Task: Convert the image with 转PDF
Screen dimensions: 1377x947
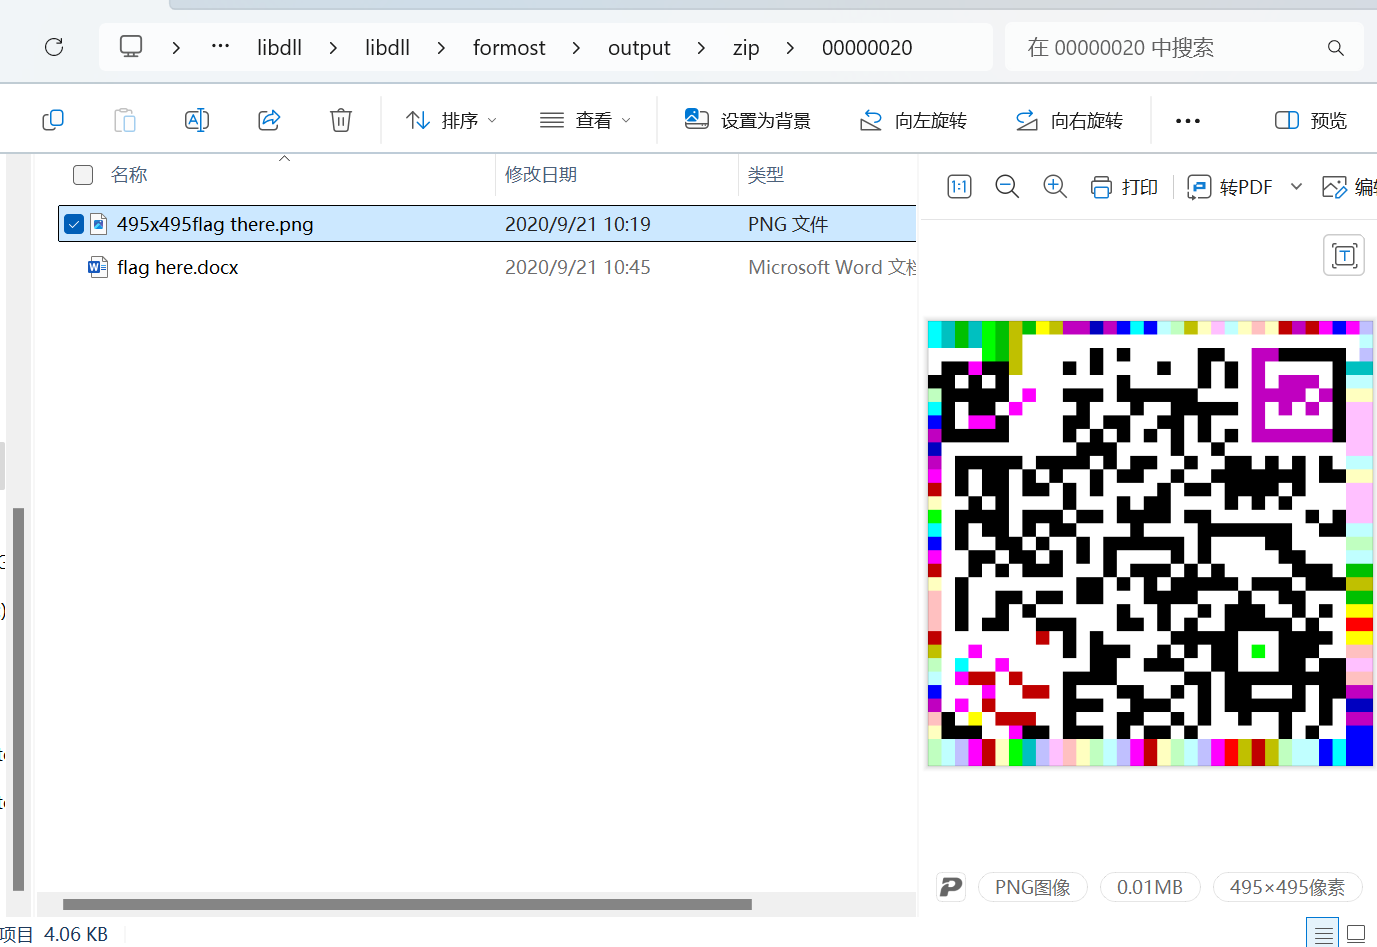Action: point(1230,187)
